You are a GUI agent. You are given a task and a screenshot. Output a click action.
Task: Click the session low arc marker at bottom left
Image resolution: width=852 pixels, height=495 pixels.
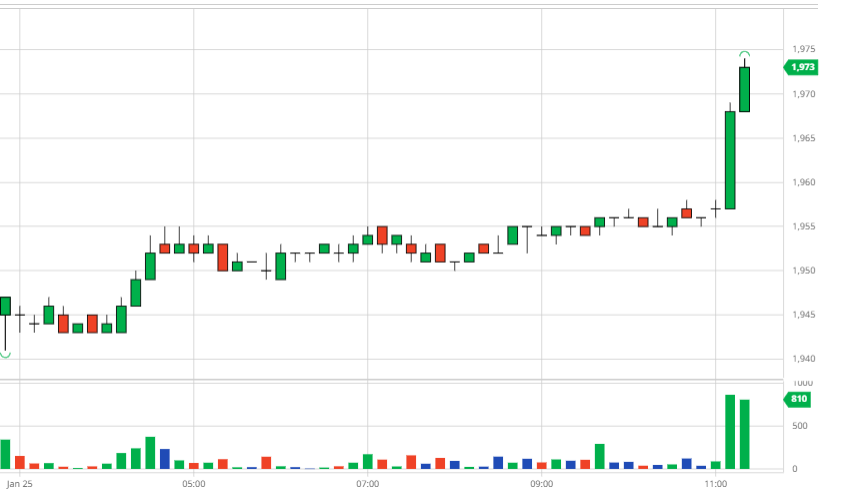pyautogui.click(x=5, y=355)
